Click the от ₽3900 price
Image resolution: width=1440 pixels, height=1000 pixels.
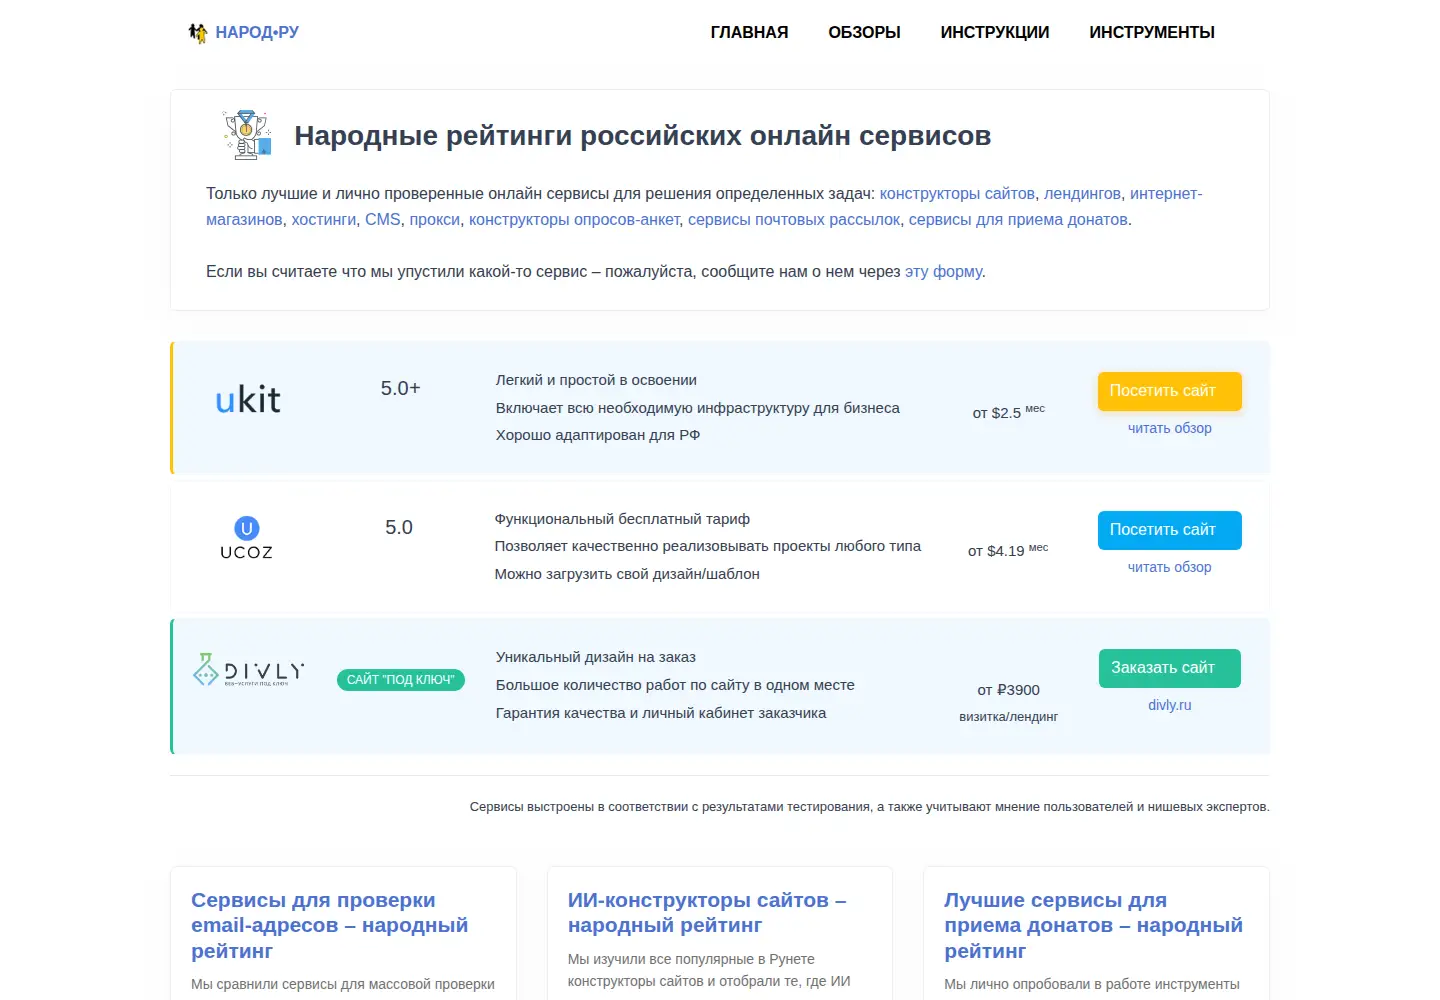pos(1008,690)
